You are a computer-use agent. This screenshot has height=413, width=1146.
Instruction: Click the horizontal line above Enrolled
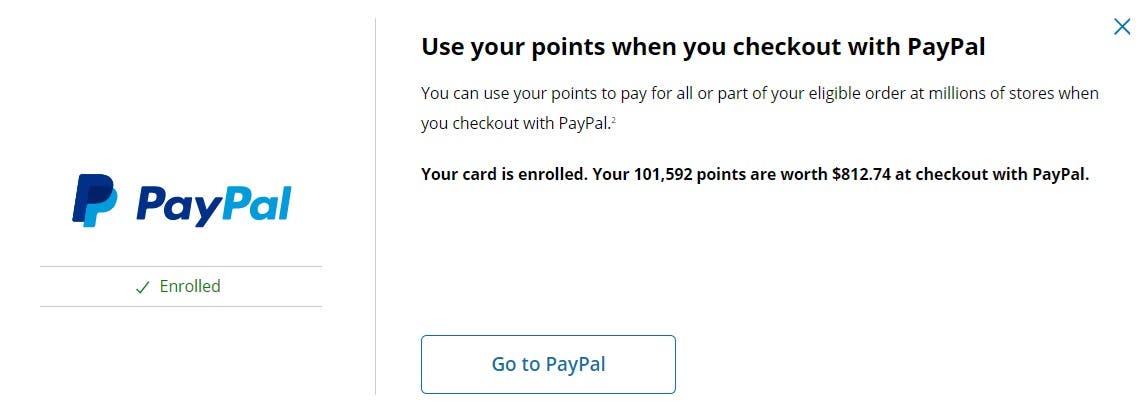point(181,267)
